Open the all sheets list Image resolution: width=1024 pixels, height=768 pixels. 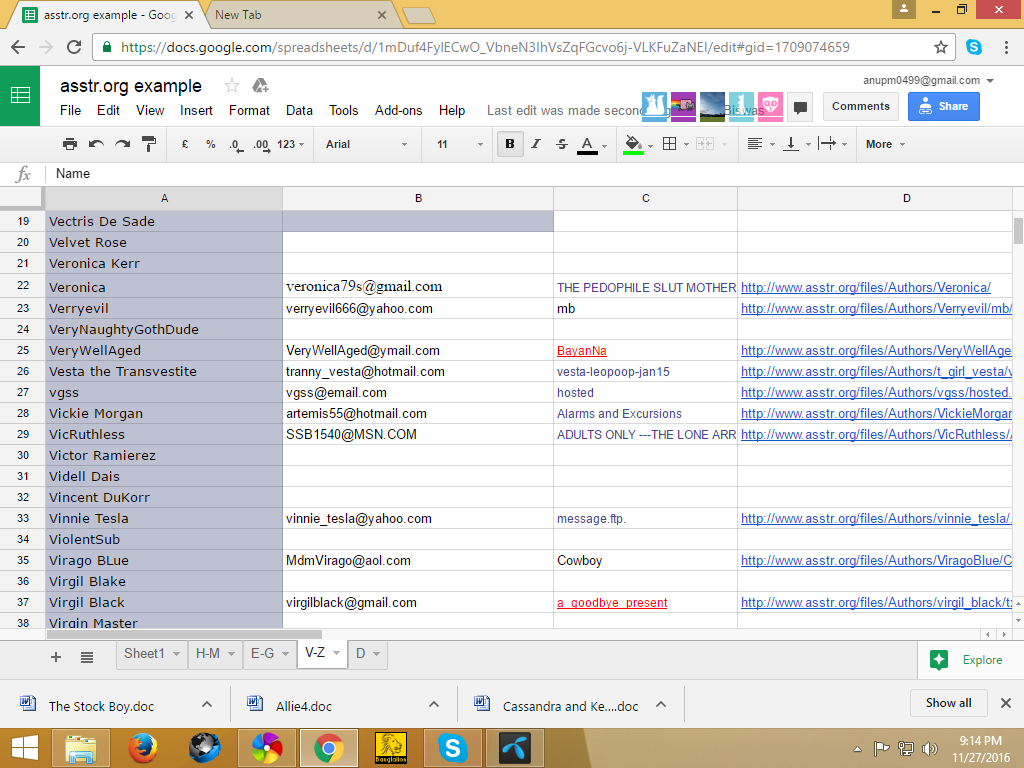coord(87,657)
